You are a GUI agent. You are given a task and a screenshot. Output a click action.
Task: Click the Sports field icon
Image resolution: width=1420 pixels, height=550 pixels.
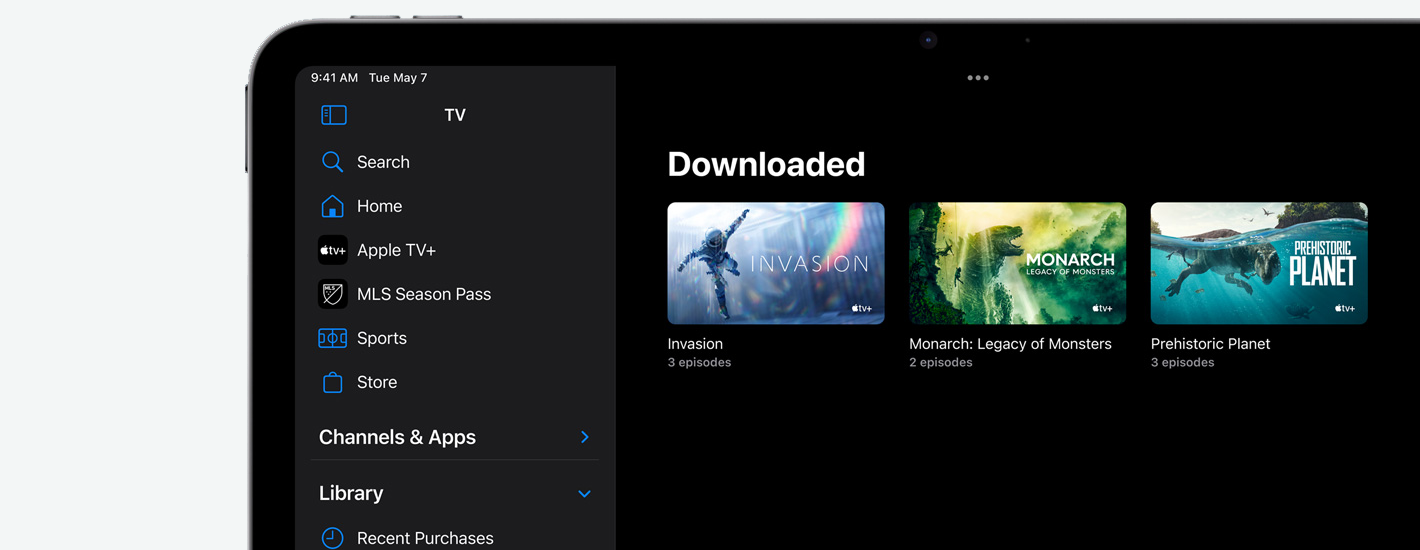pos(333,338)
